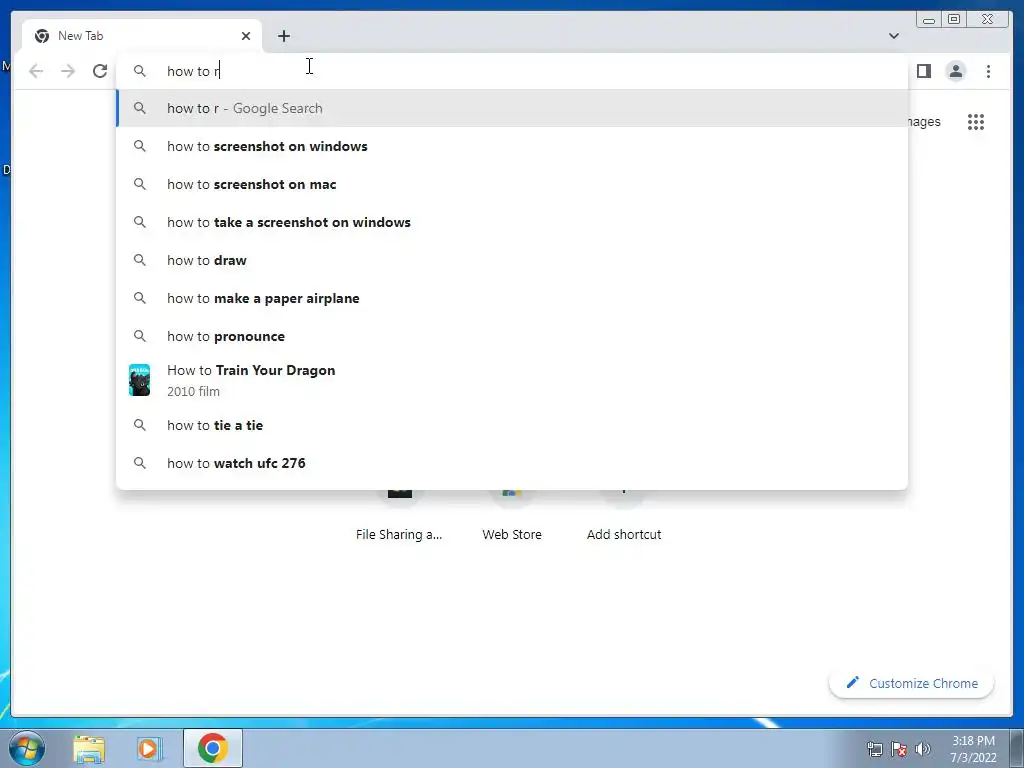Viewport: 1024px width, 768px height.
Task: Pick 'how to screenshot on mac' suggestion
Action: 512,184
